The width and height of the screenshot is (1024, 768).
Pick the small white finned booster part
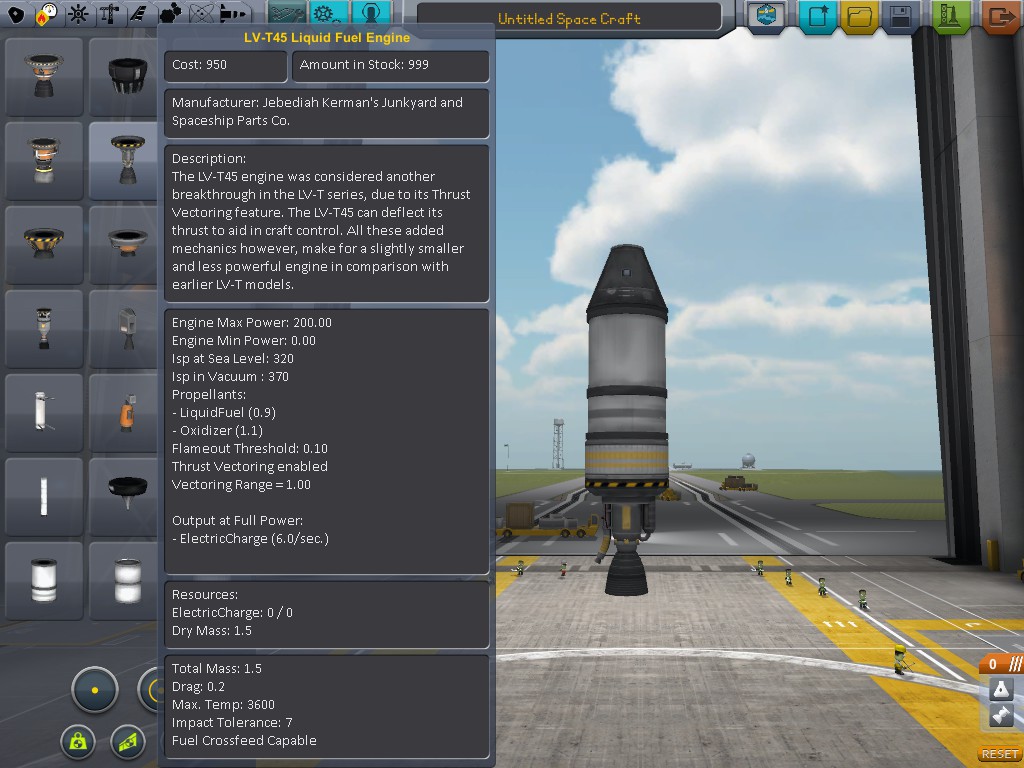click(x=44, y=413)
